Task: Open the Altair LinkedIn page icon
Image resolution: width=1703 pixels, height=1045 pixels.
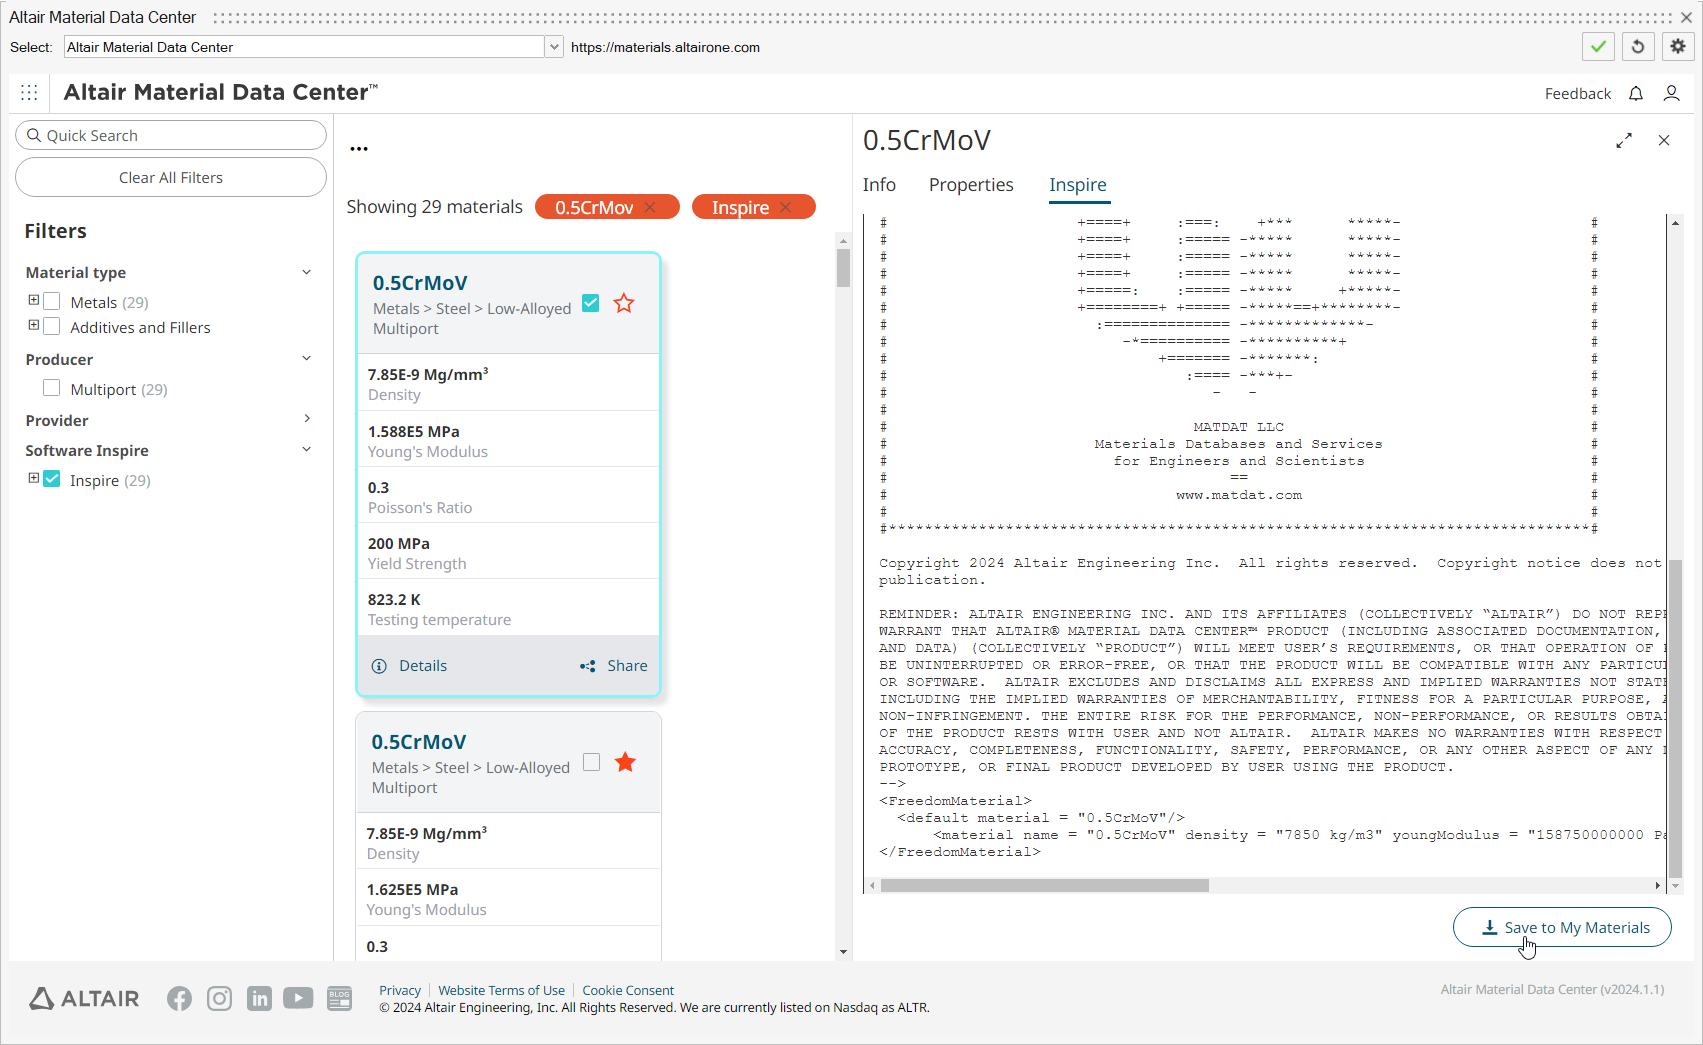Action: click(259, 998)
